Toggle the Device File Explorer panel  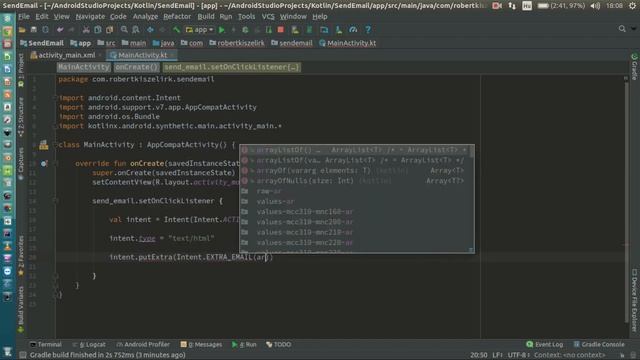[x=634, y=300]
